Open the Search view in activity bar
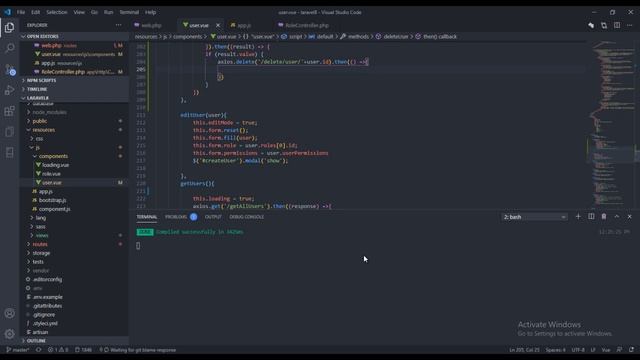Viewport: 640px width, 360px height. tap(9, 48)
